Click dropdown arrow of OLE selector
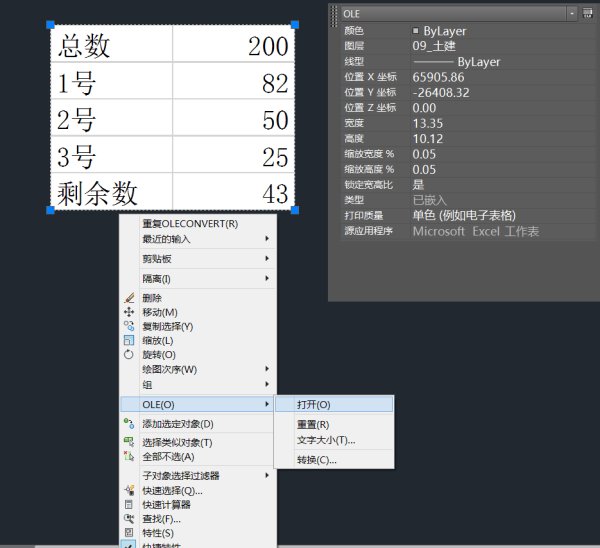The height and width of the screenshot is (548, 600). (x=571, y=14)
